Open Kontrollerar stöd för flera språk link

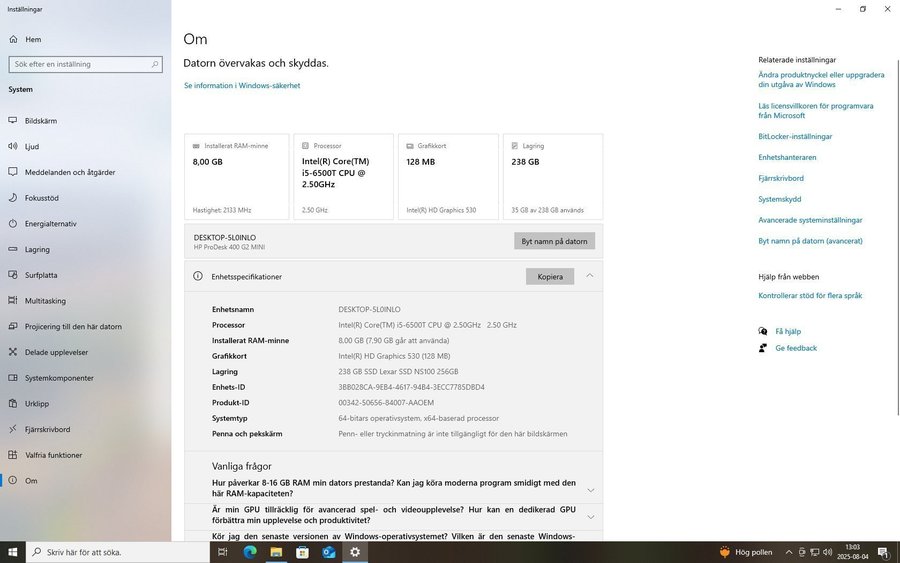(x=810, y=296)
